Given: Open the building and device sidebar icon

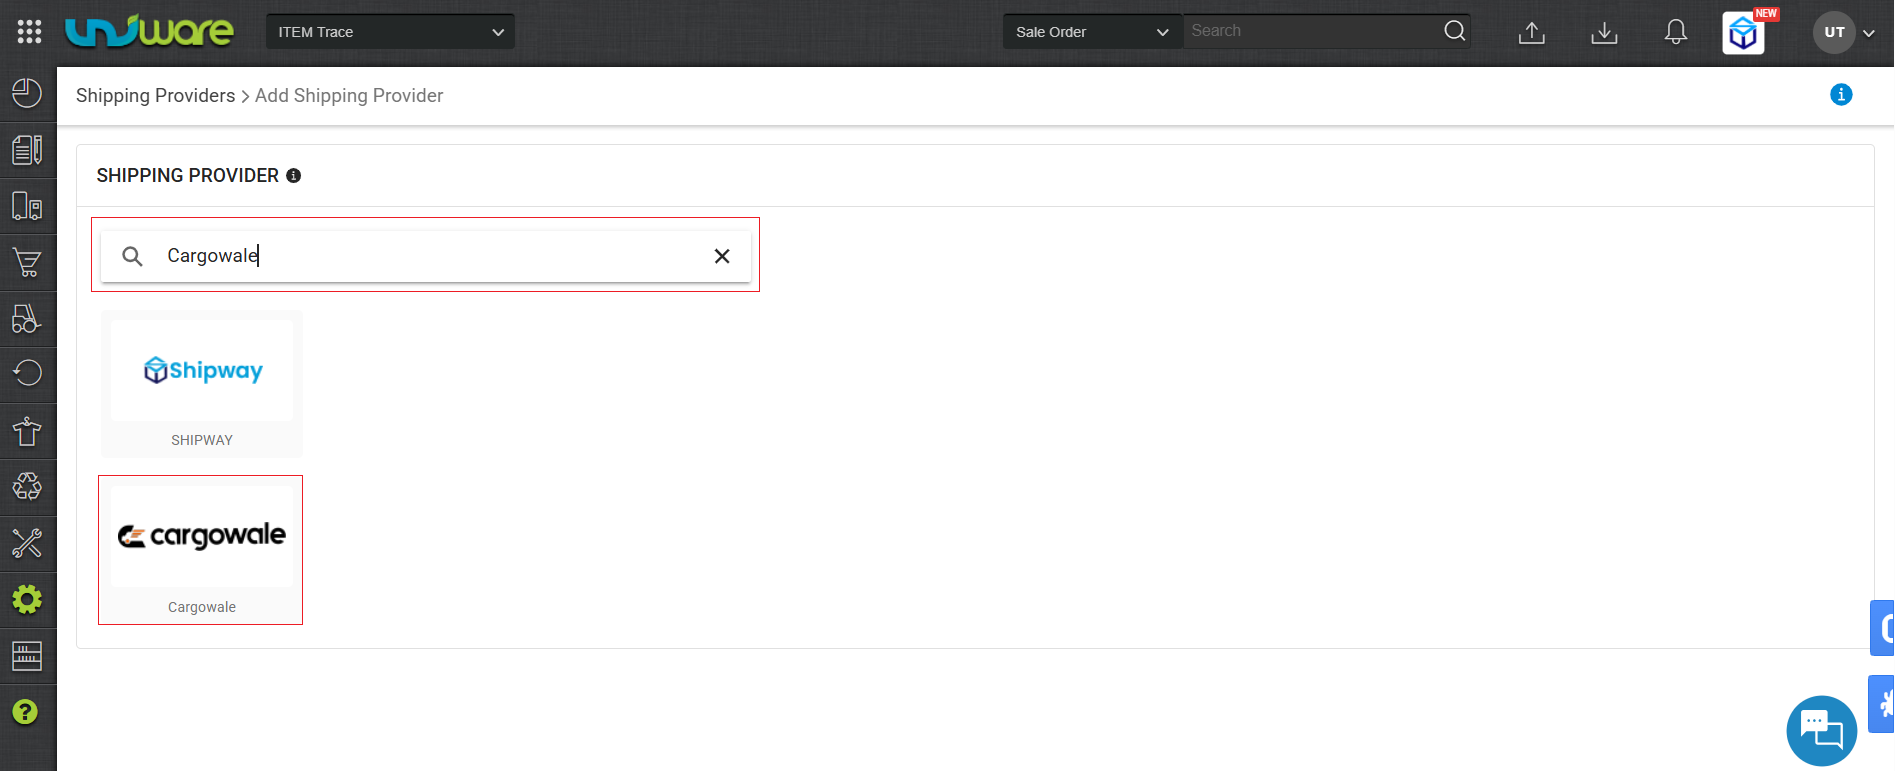Looking at the screenshot, I should tap(27, 206).
